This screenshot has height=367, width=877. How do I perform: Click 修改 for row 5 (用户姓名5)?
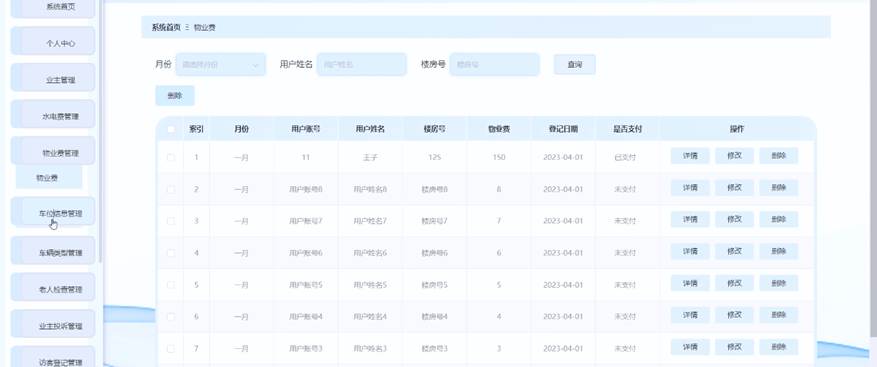[734, 283]
